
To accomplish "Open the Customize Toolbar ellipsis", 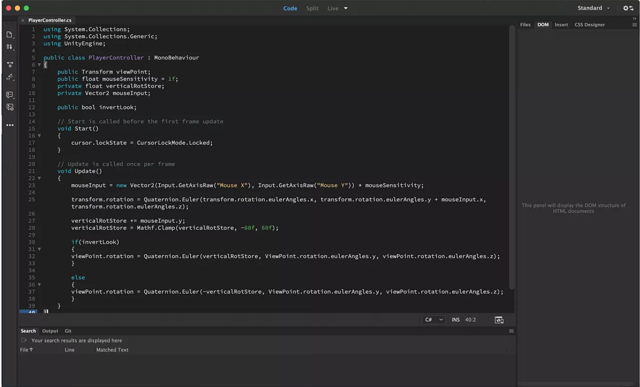I will click(x=10, y=125).
